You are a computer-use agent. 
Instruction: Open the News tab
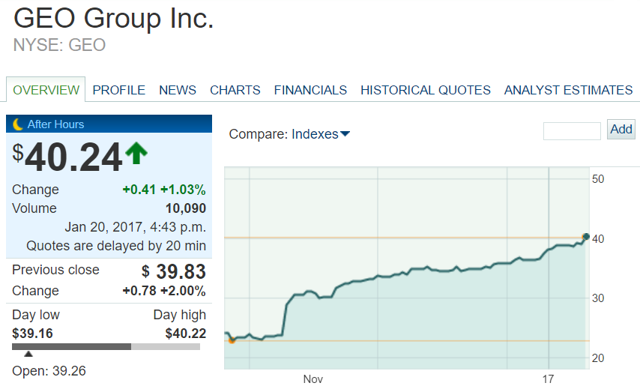tap(178, 90)
